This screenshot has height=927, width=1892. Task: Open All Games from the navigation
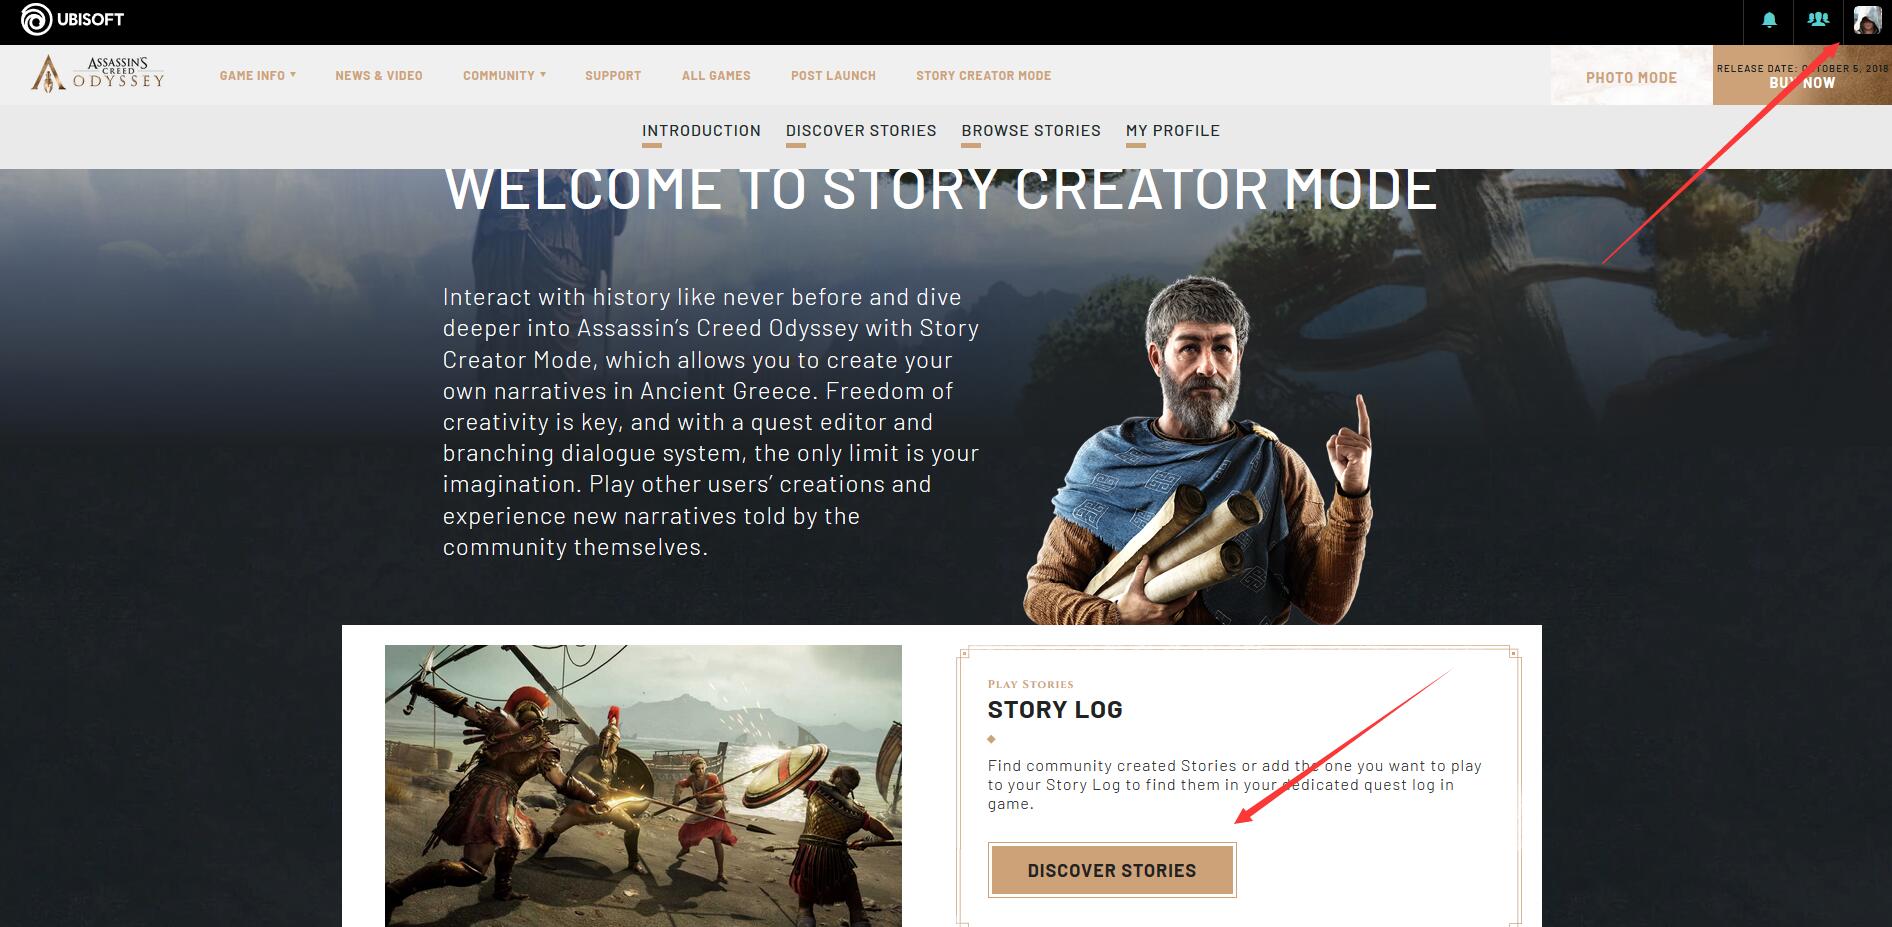click(716, 75)
